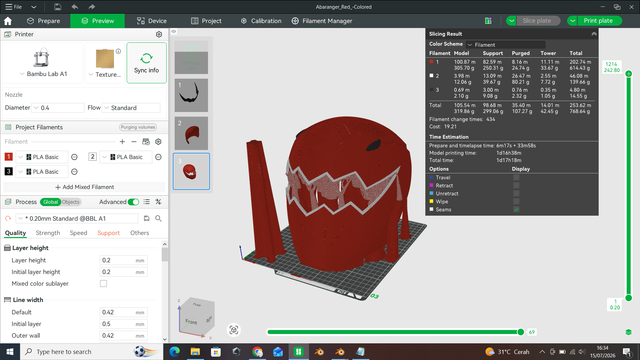Viewport: 640px width, 360px height.
Task: Save the project with disk icon
Action: tap(58, 7)
